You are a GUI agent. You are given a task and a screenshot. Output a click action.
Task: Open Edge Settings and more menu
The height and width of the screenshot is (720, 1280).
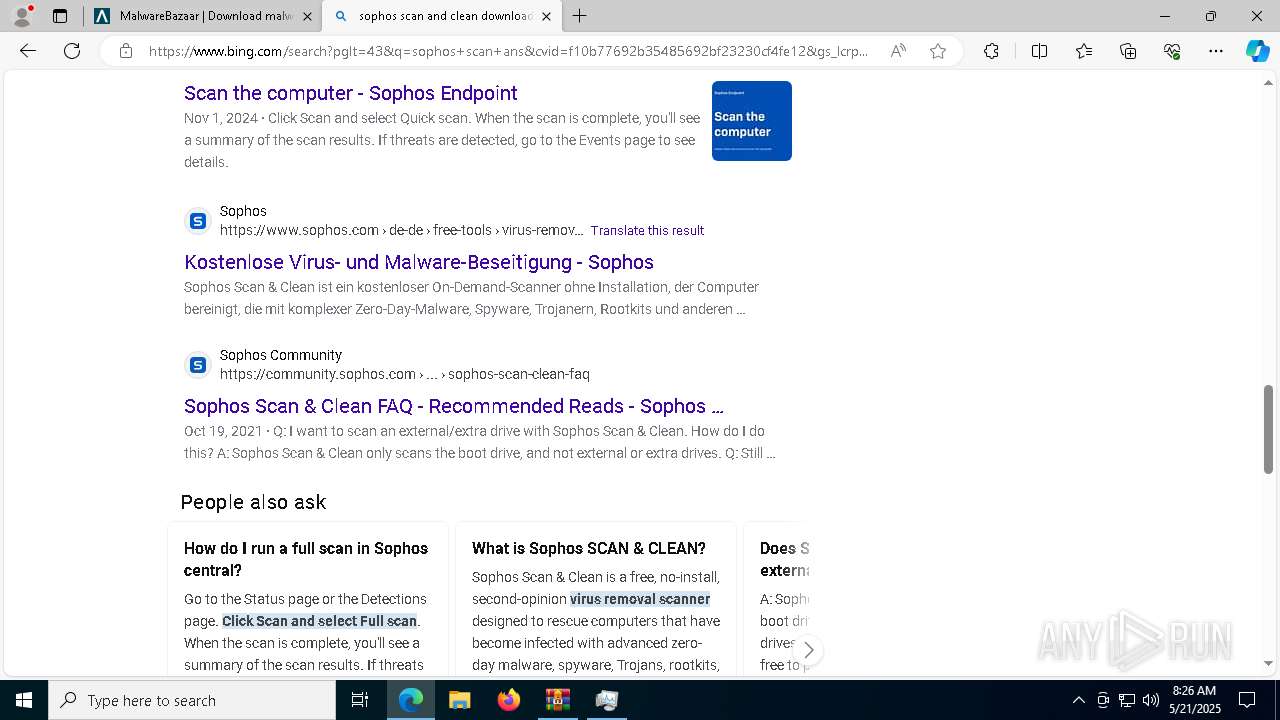pos(1216,51)
